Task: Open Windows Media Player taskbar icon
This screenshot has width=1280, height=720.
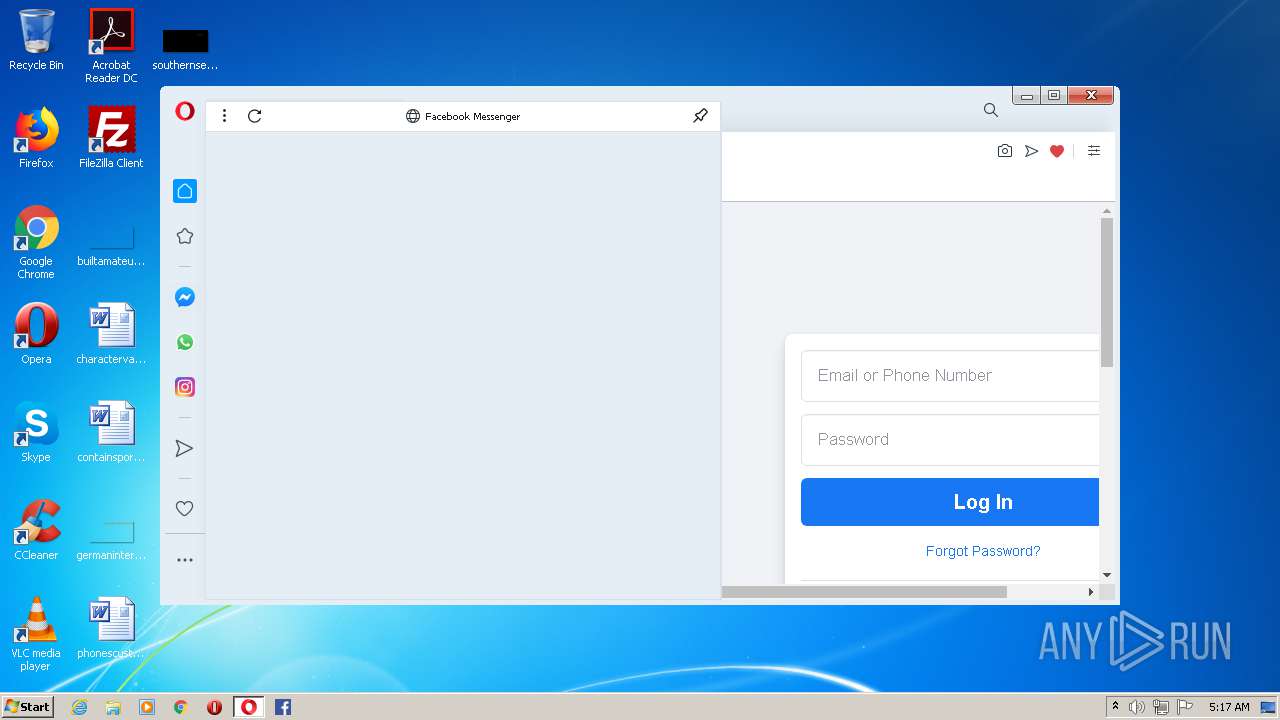Action: (147, 707)
